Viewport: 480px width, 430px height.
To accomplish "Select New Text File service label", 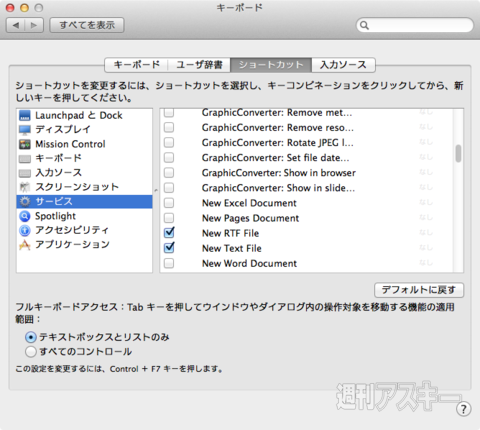I will 232,248.
